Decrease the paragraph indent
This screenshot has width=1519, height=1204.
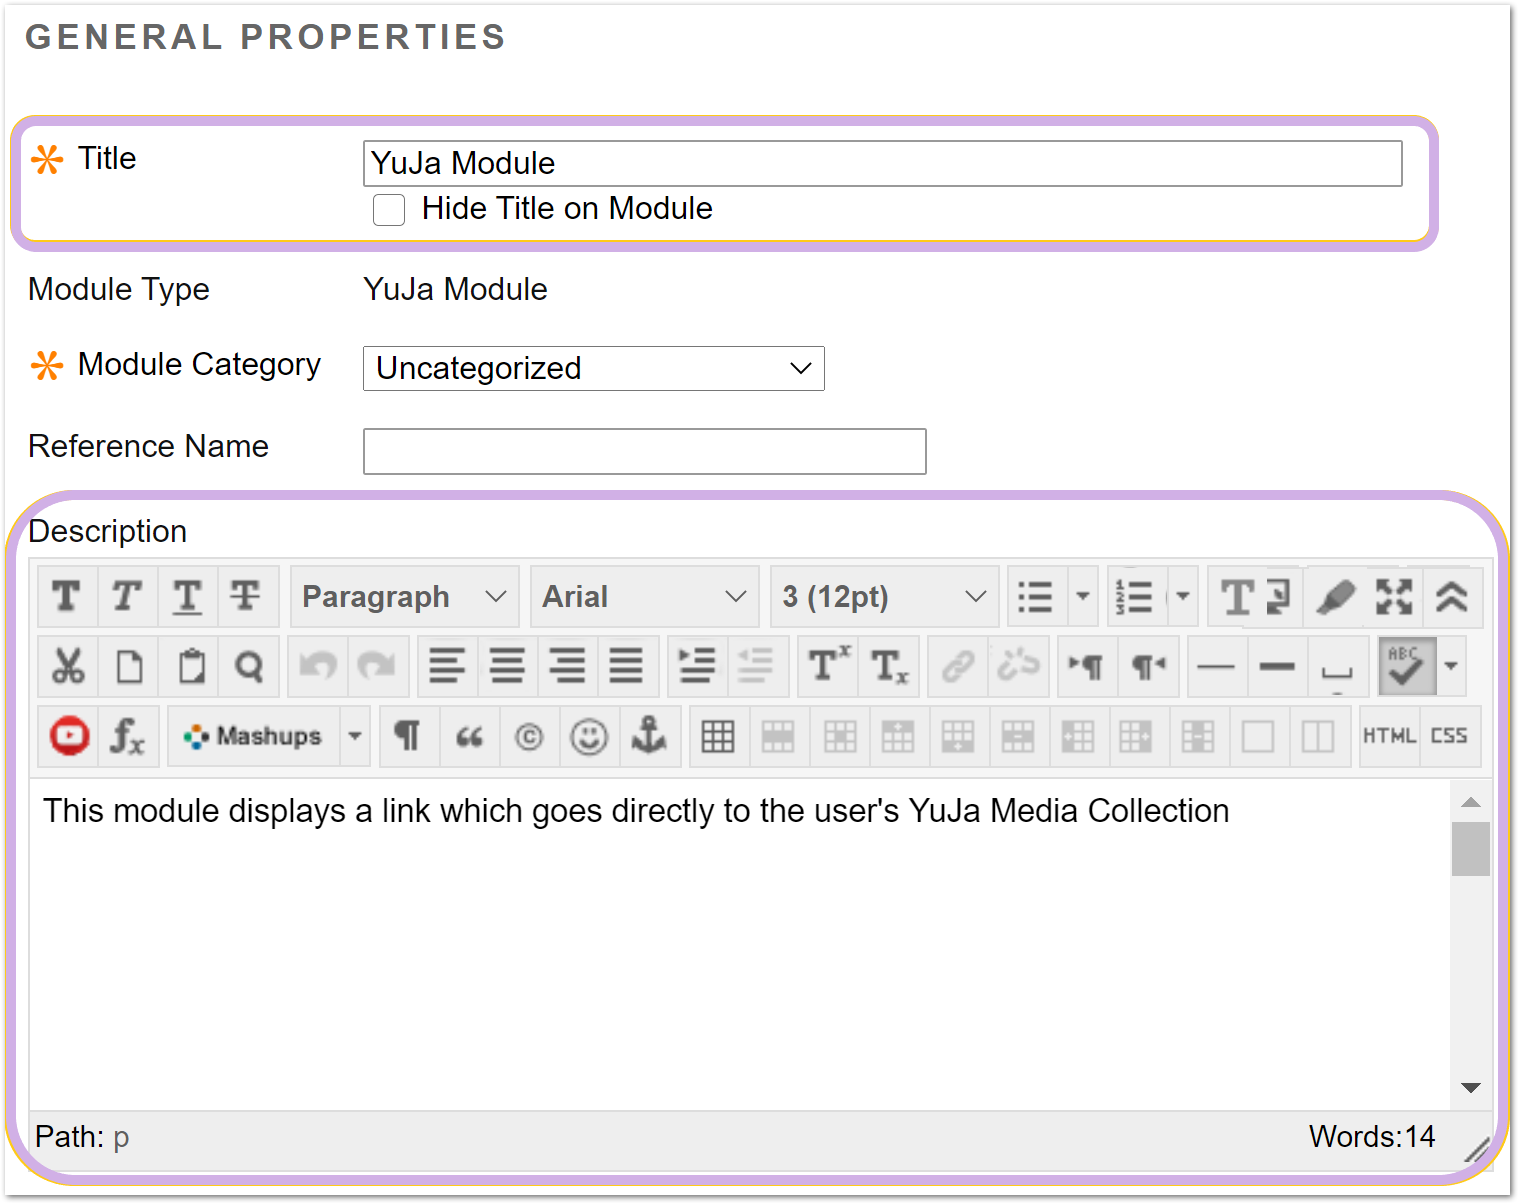[757, 666]
